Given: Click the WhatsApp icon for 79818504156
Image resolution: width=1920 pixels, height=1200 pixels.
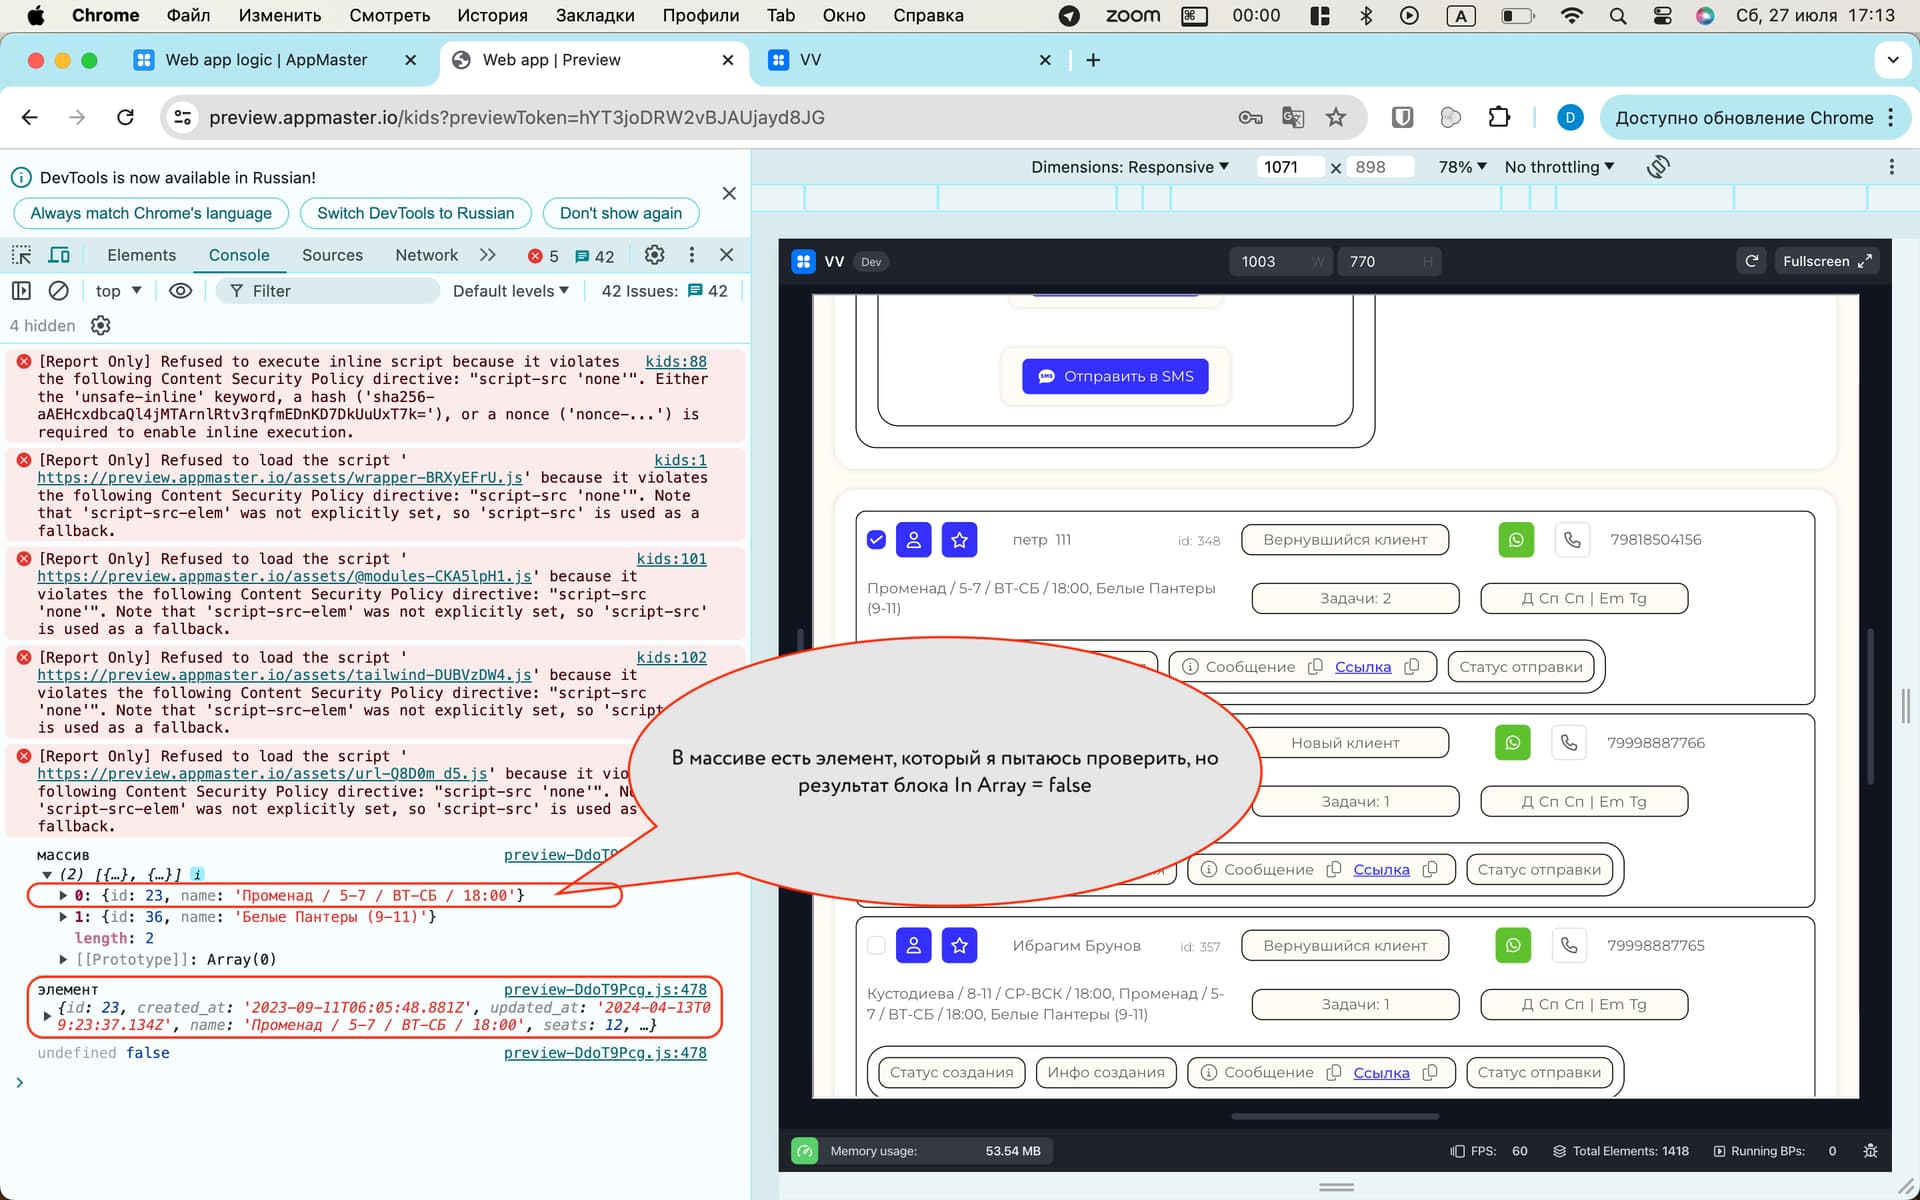Looking at the screenshot, I should (1516, 540).
